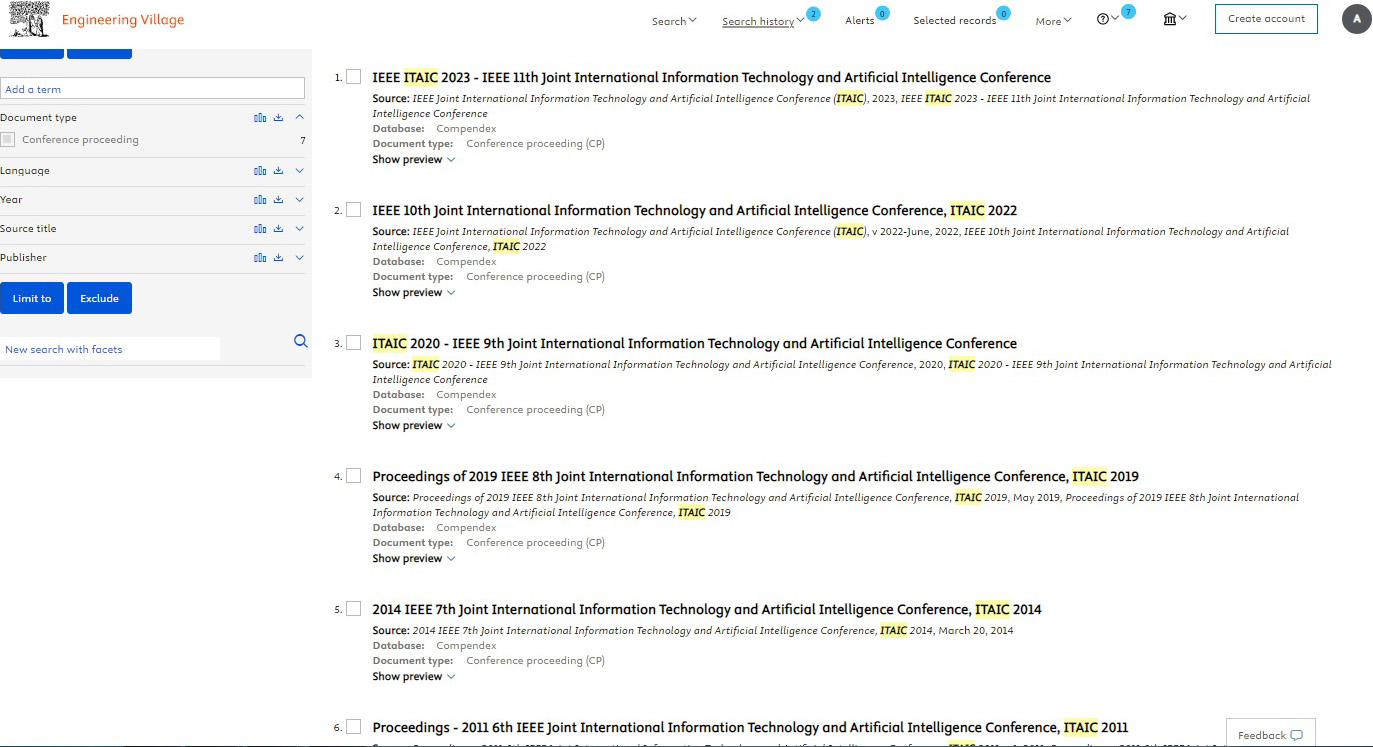Open Proceedings 2011 6th IEEE title

(x=750, y=727)
